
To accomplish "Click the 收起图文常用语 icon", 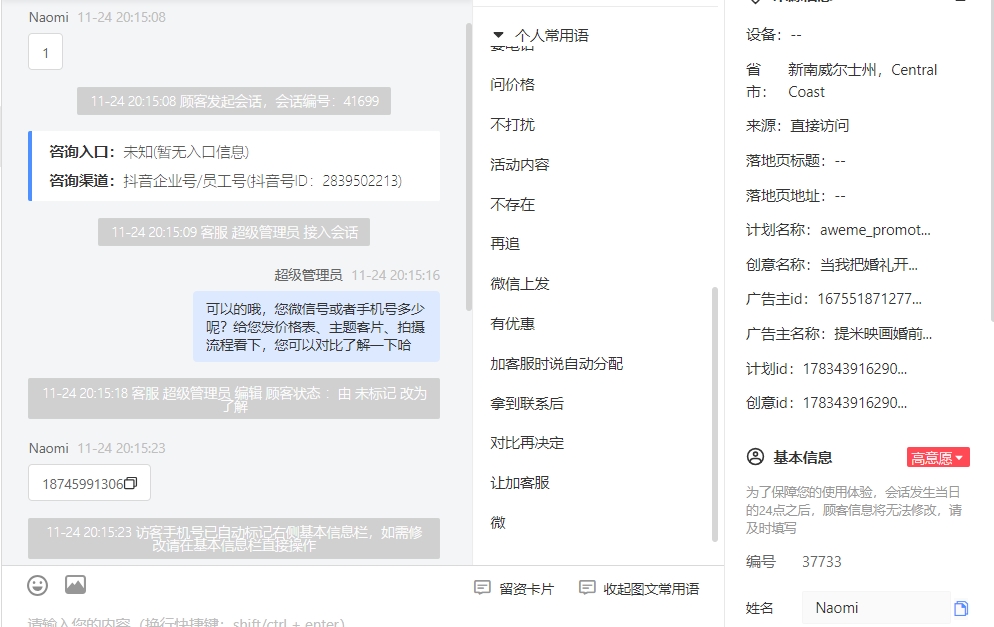I will click(x=587, y=588).
